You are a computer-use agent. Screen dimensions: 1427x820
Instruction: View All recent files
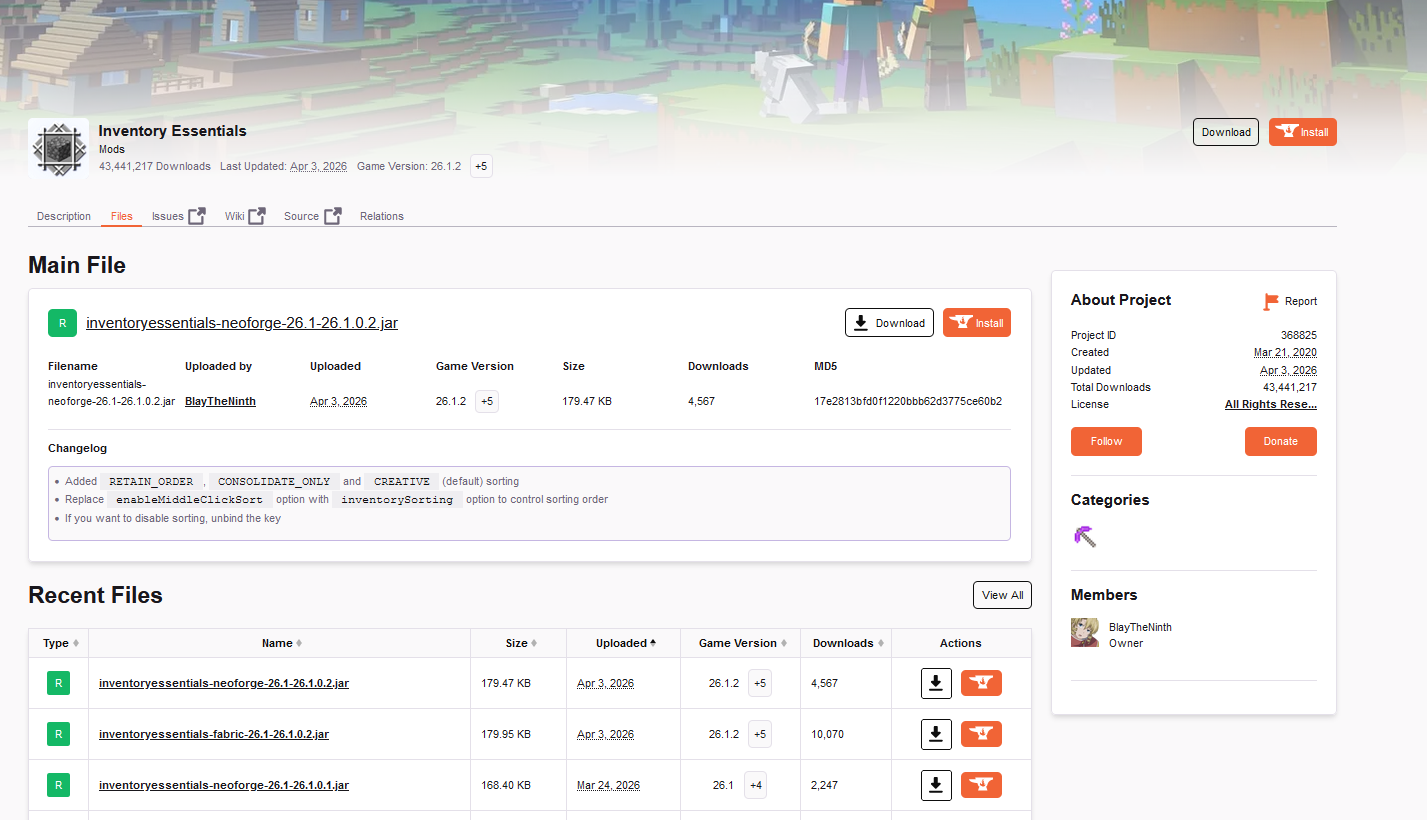[x=1002, y=595]
